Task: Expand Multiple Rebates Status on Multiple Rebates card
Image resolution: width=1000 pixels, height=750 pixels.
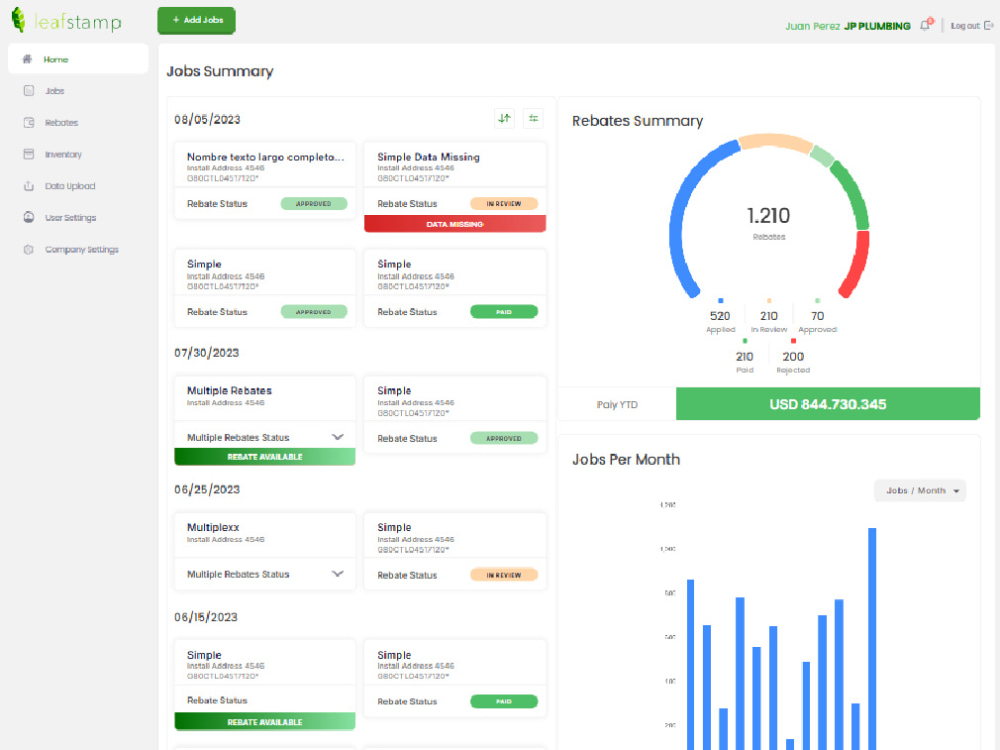Action: tap(337, 437)
